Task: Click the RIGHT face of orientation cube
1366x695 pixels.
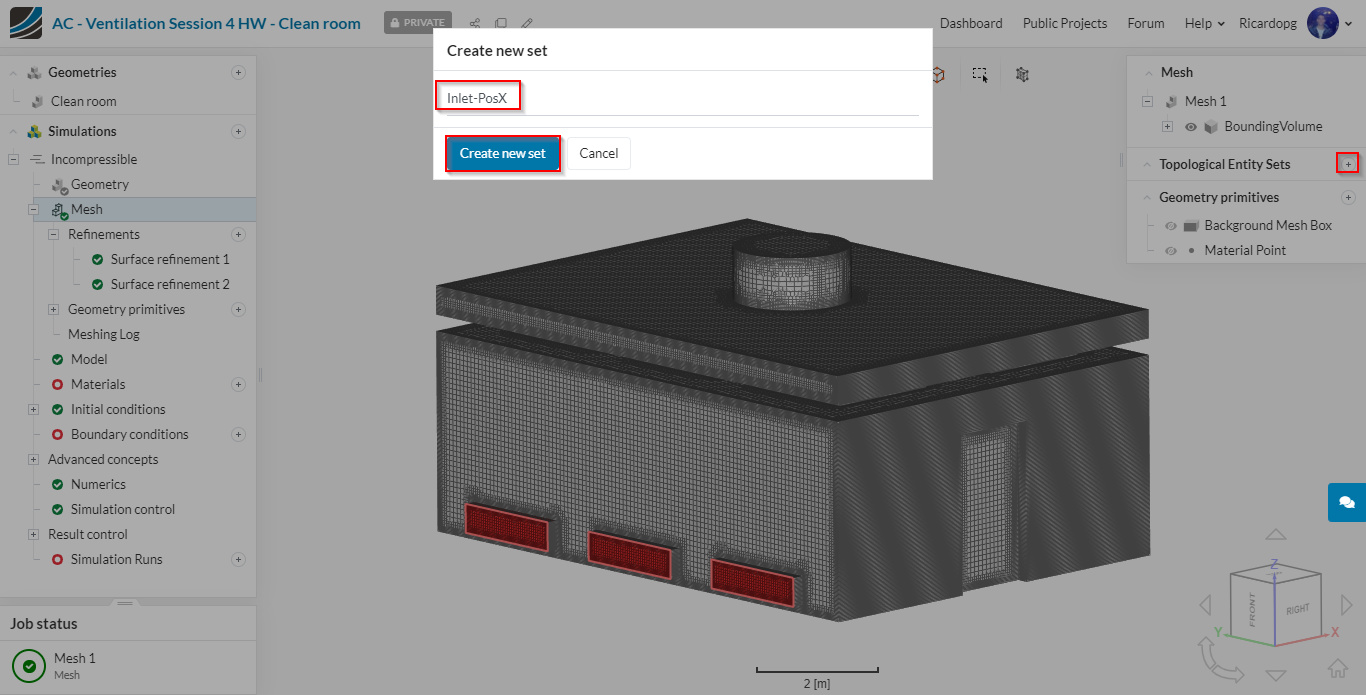Action: tap(1297, 609)
